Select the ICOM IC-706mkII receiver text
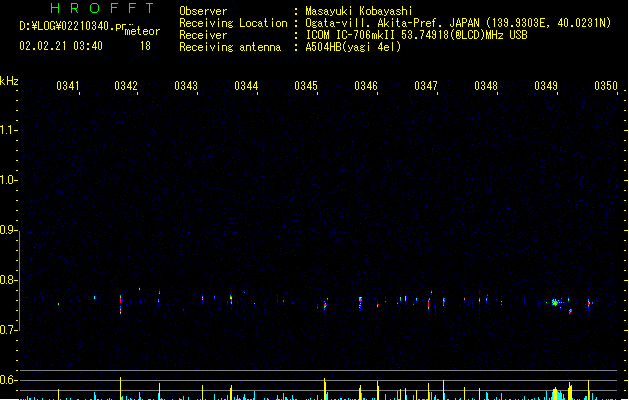Image resolution: width=629 pixels, height=400 pixels. pos(416,35)
